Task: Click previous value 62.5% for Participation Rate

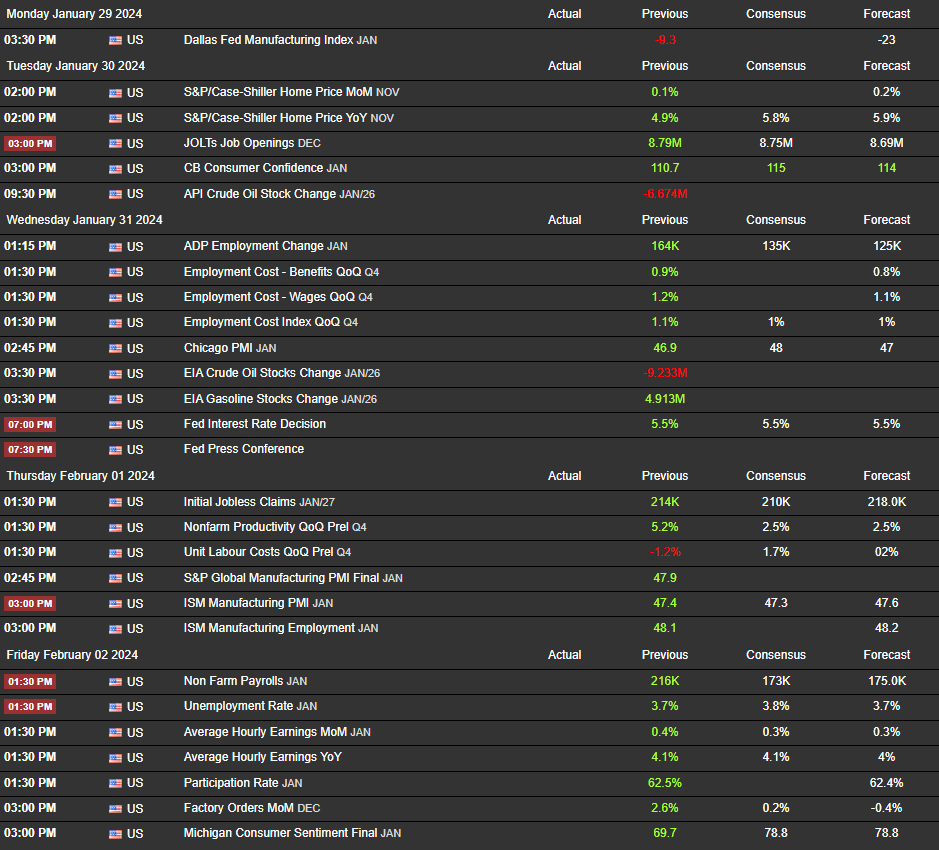Action: (665, 783)
